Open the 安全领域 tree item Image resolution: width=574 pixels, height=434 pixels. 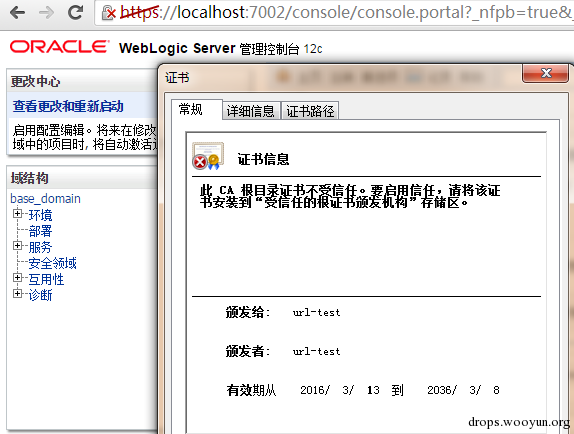[x=52, y=263]
